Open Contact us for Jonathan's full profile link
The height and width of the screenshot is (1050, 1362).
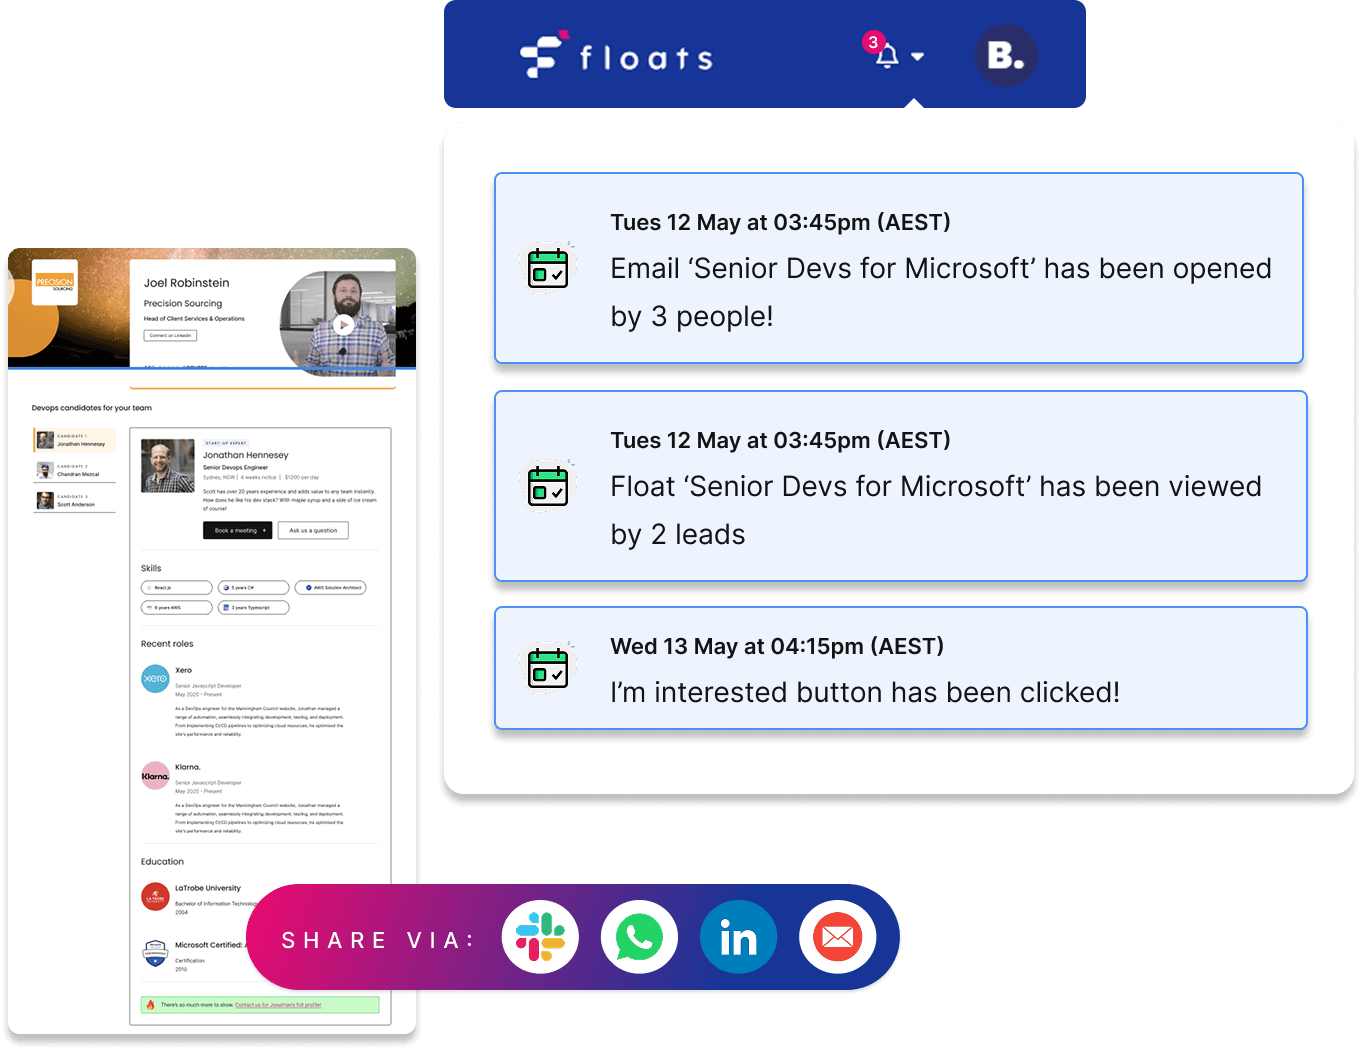(x=278, y=1005)
